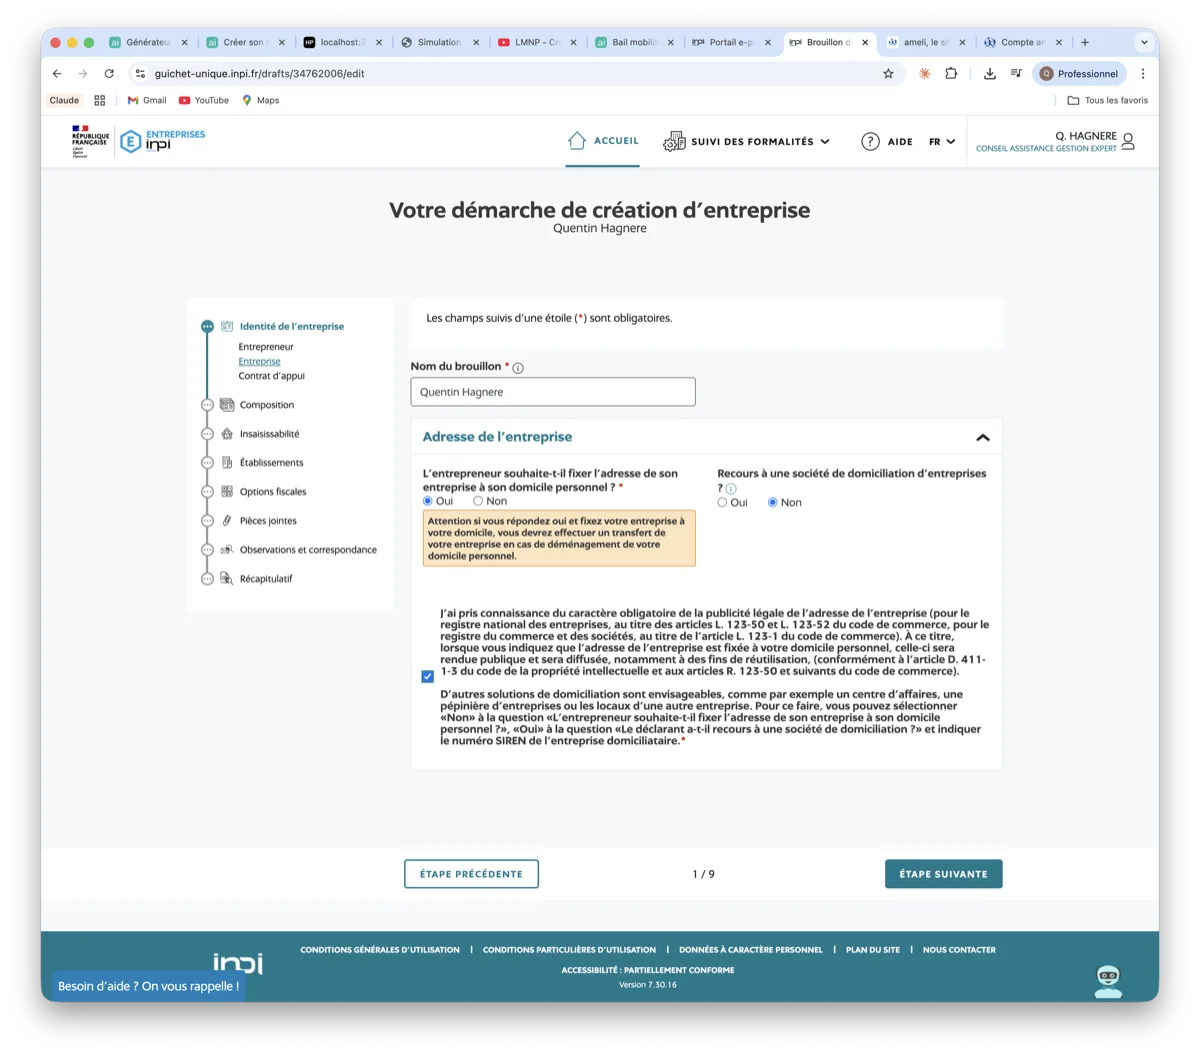The height and width of the screenshot is (1056, 1200).
Task: Open the info tooltip beside Nom du brouillon
Action: pyautogui.click(x=517, y=367)
